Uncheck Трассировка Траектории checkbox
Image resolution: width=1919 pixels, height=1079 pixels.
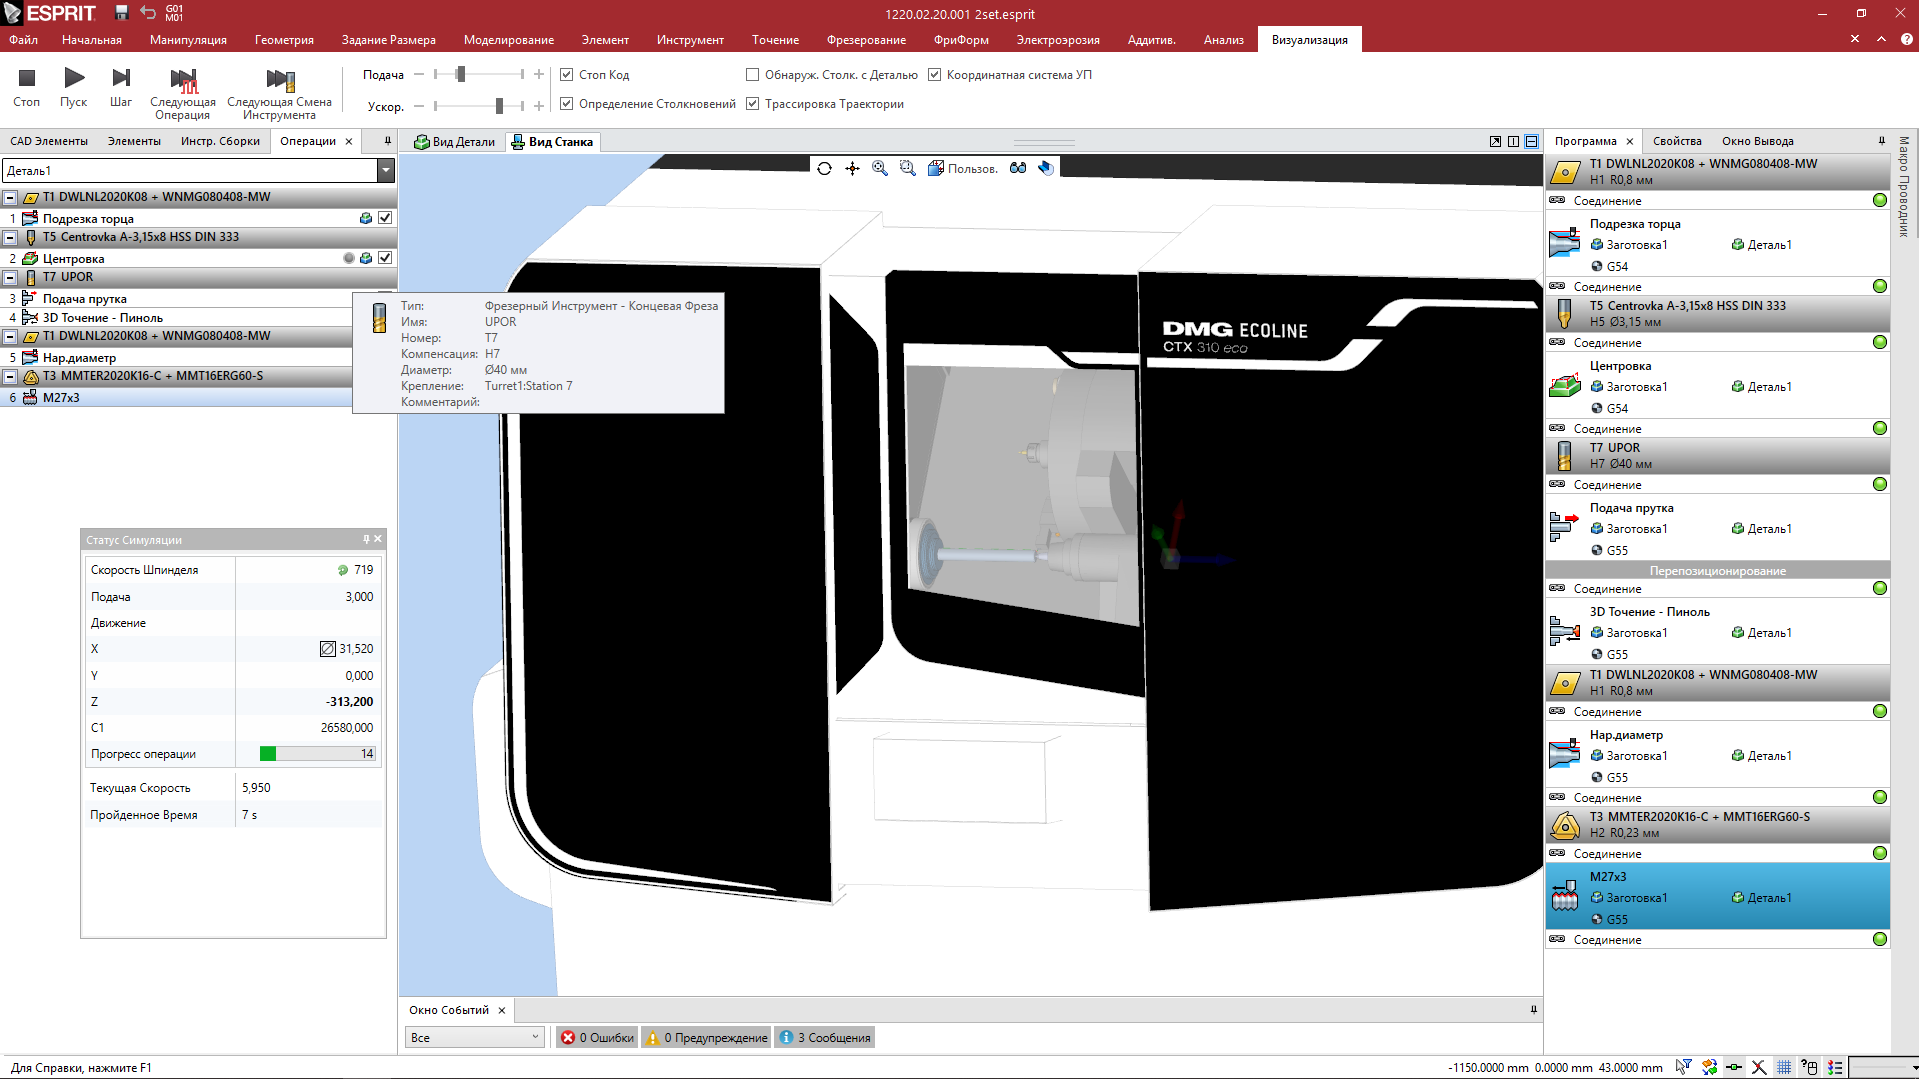pyautogui.click(x=753, y=104)
